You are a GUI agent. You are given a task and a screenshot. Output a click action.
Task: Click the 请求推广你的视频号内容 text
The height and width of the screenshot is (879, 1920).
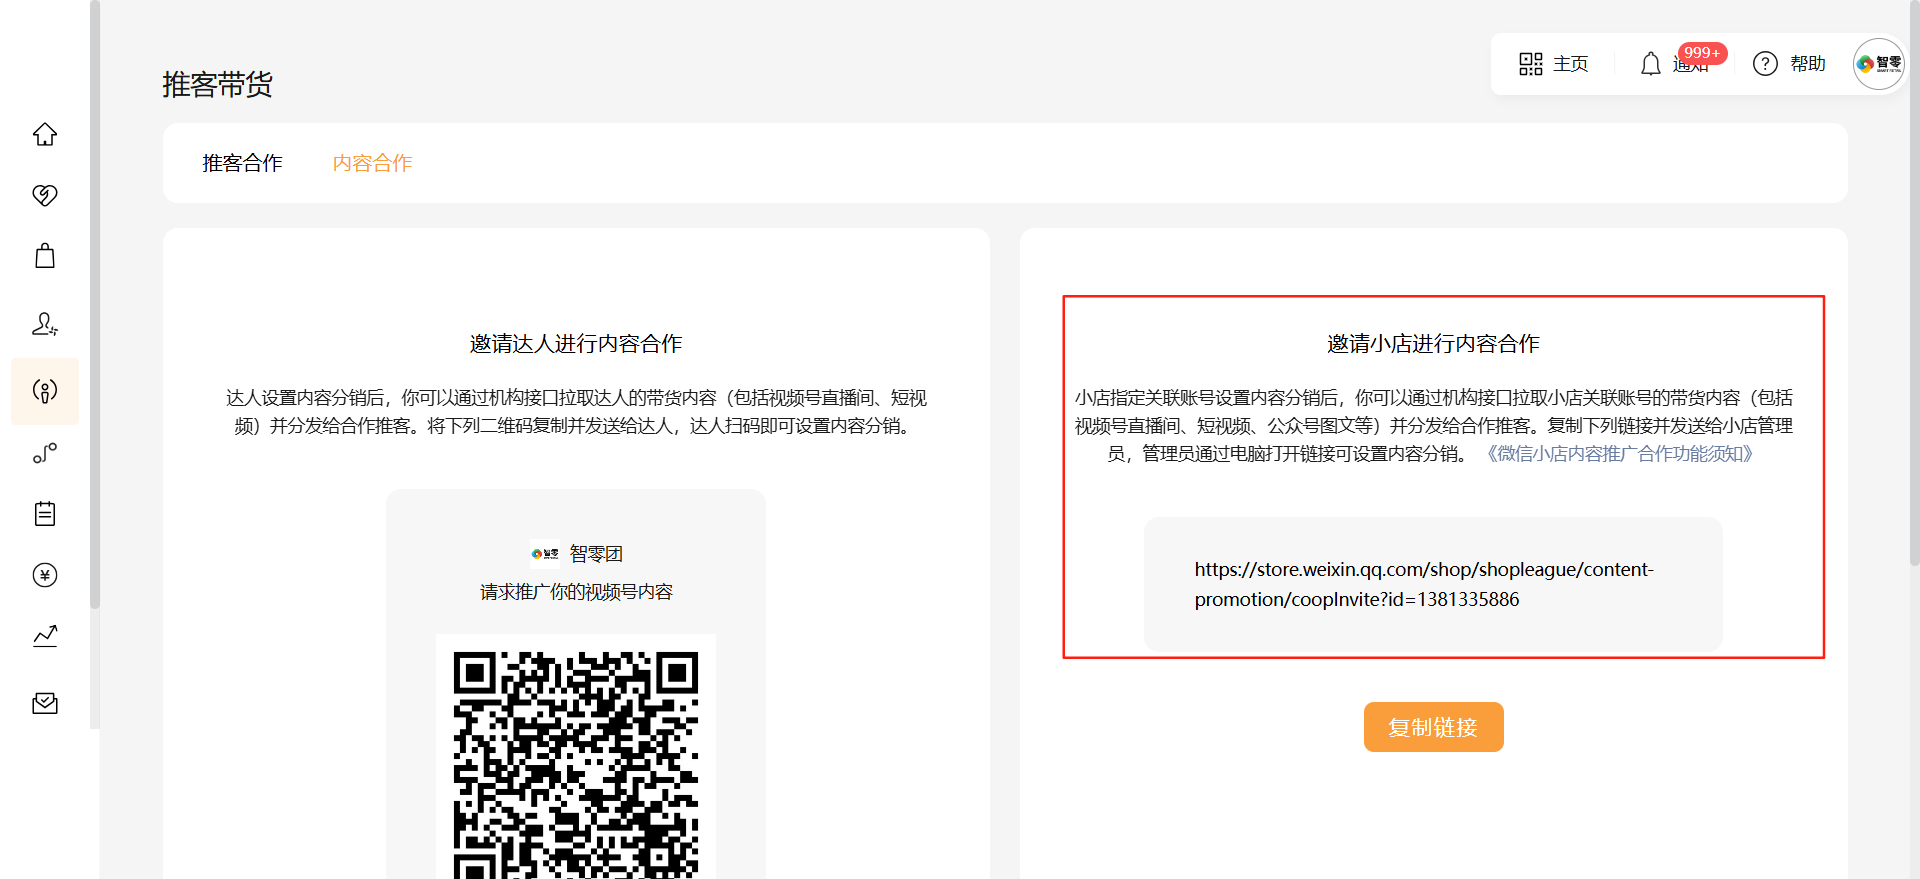click(576, 592)
